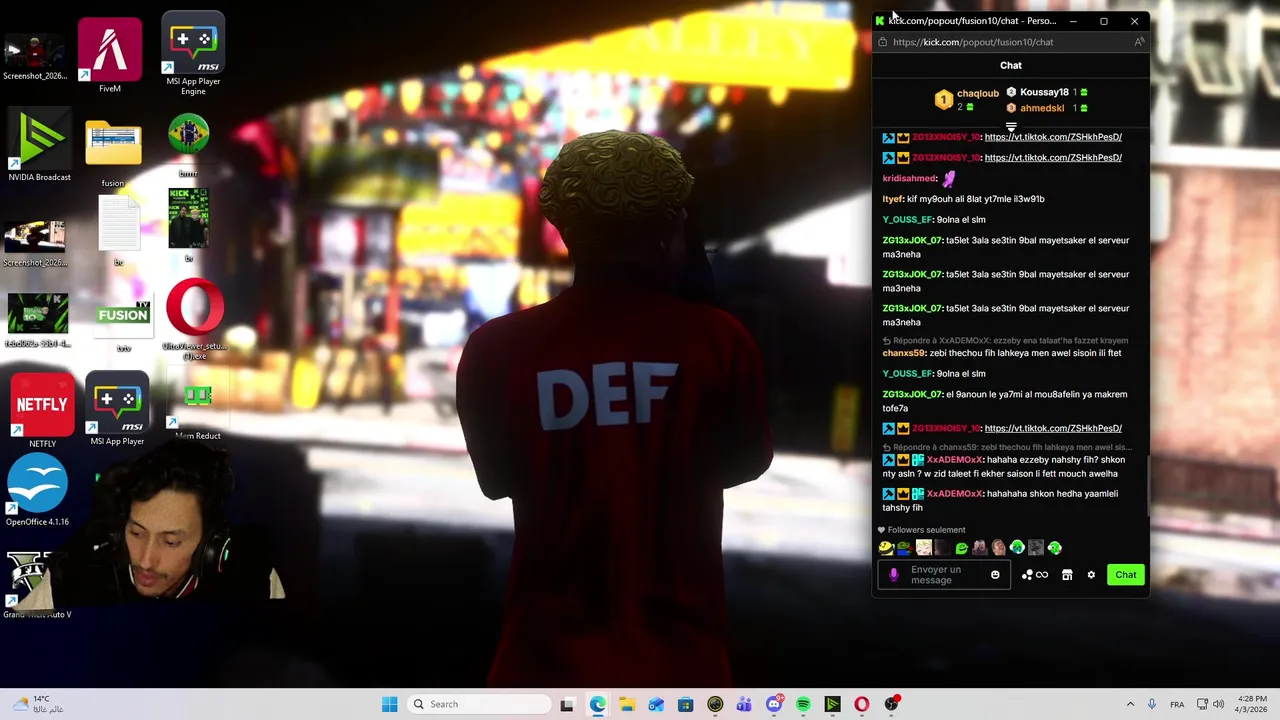Insert the Pepe frog emote

pos(904,548)
